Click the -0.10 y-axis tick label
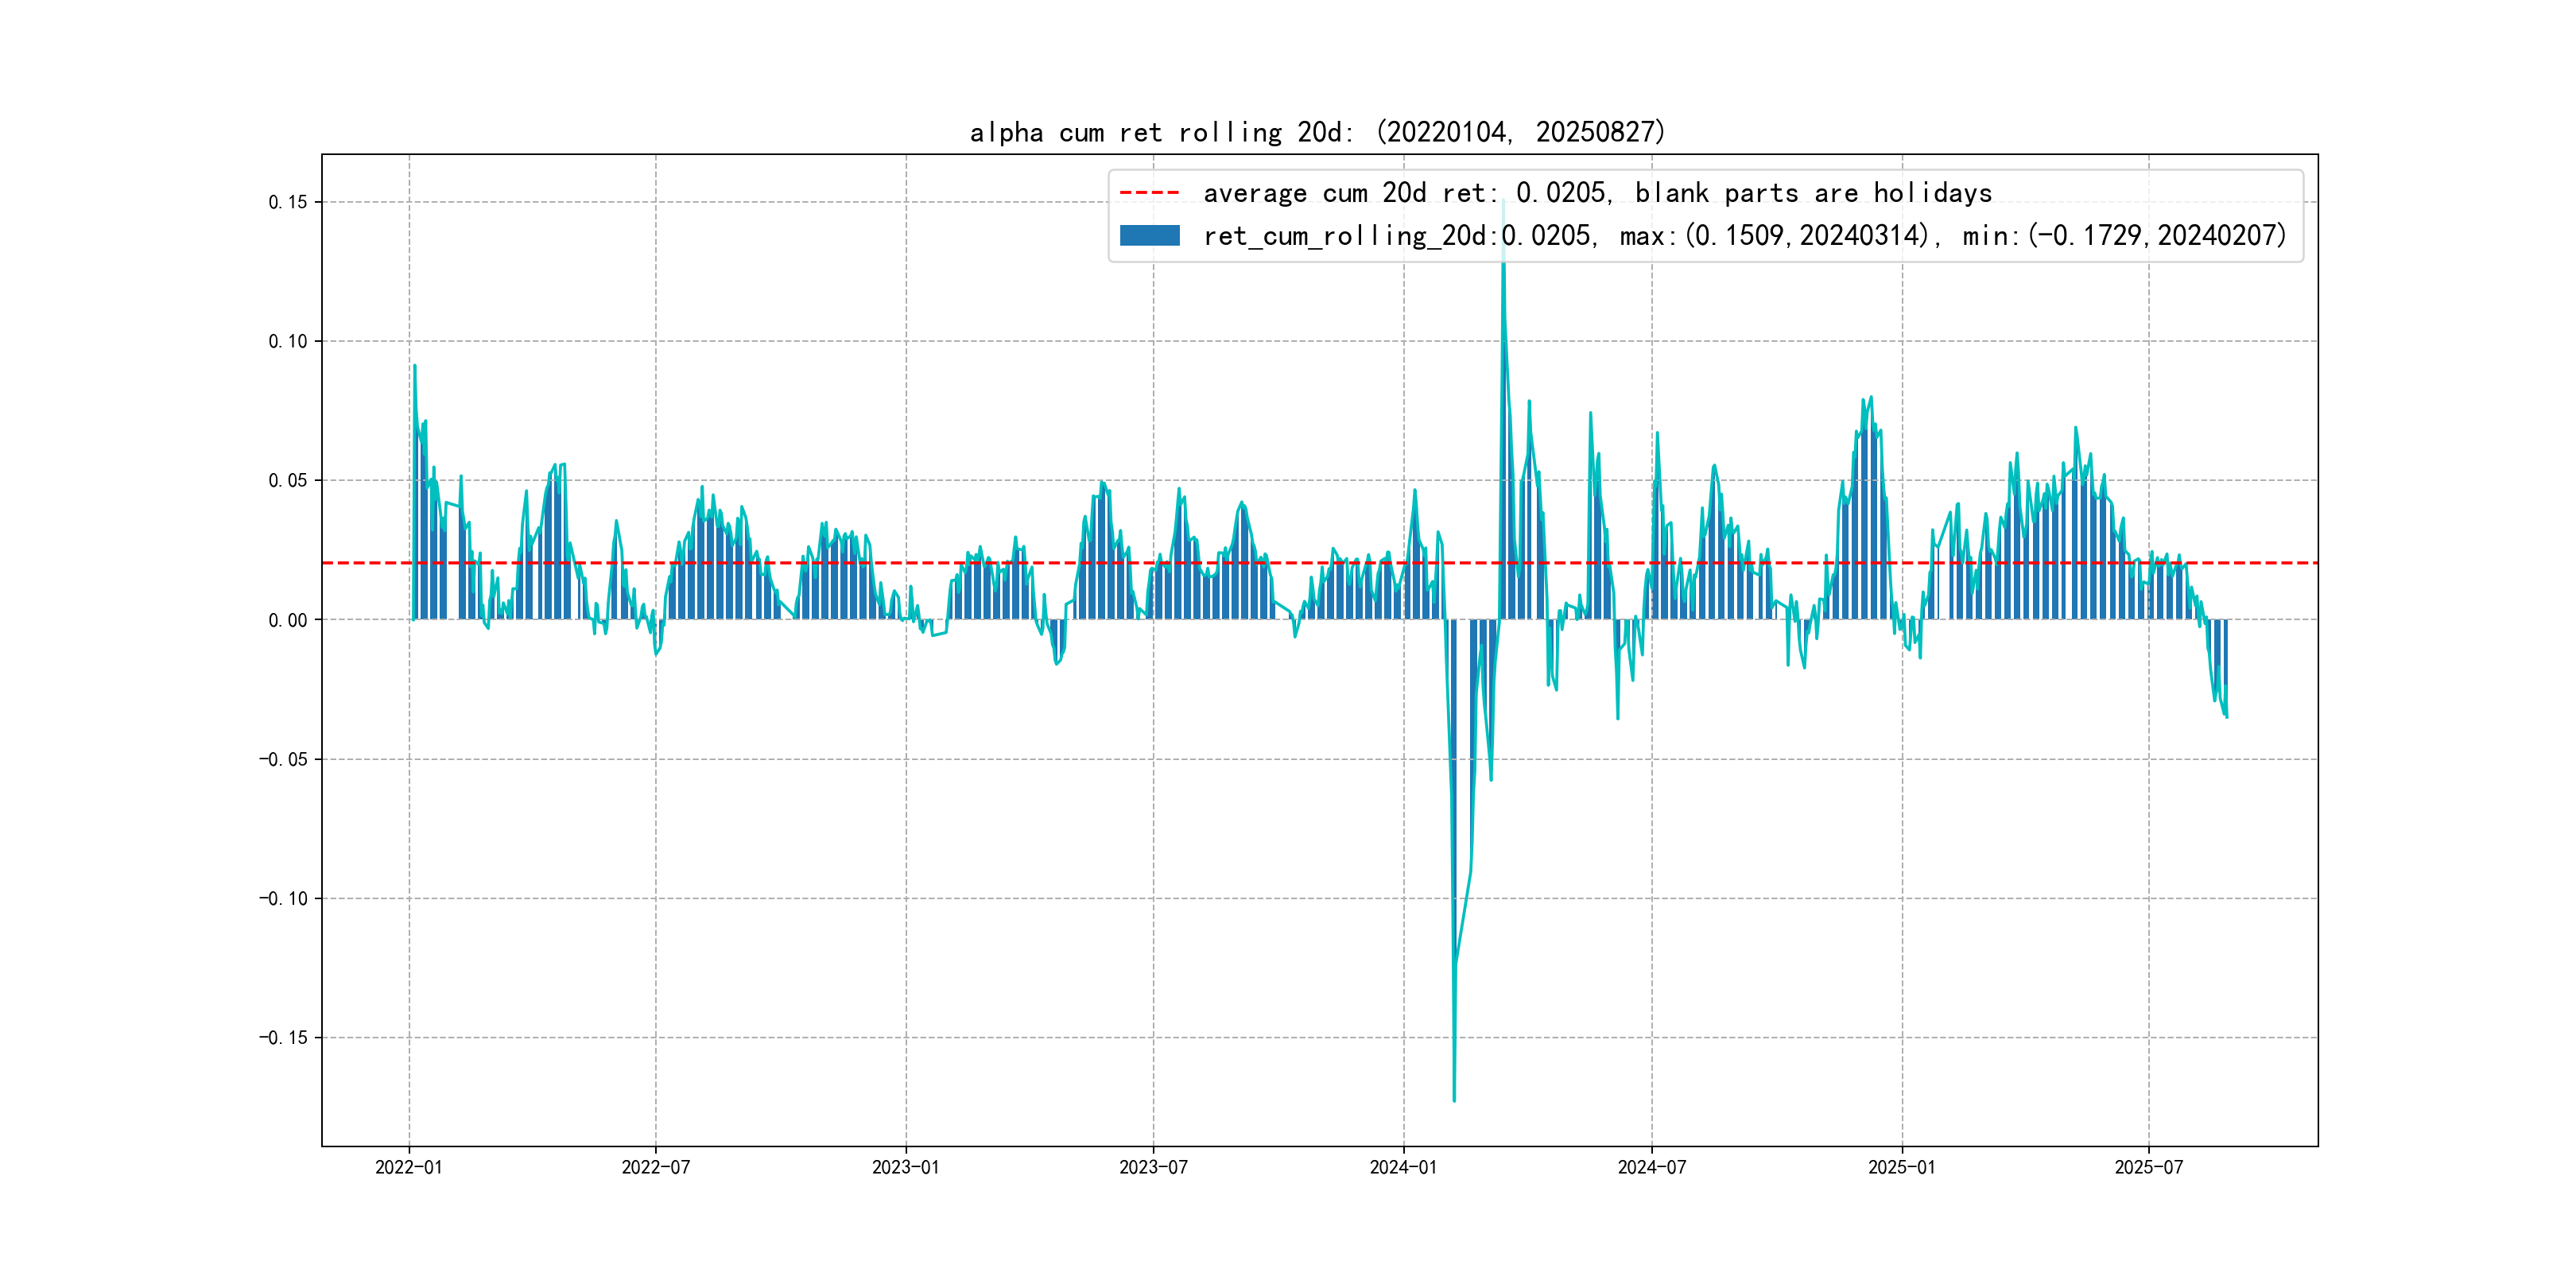 coord(283,898)
